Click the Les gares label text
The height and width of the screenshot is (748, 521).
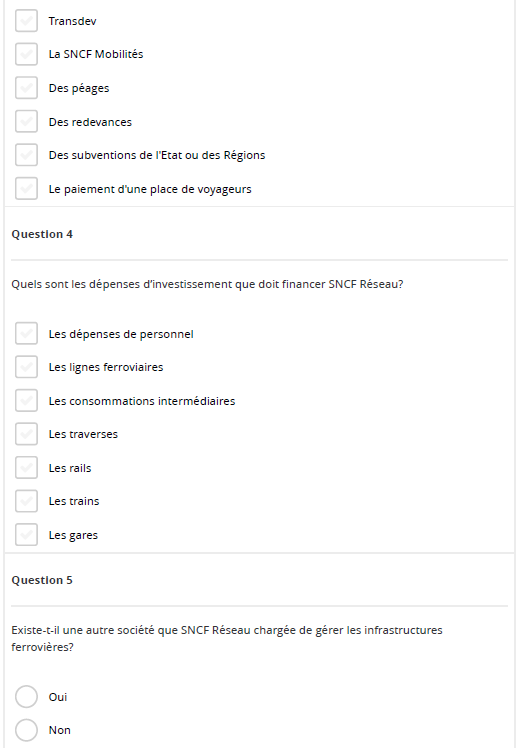(73, 535)
